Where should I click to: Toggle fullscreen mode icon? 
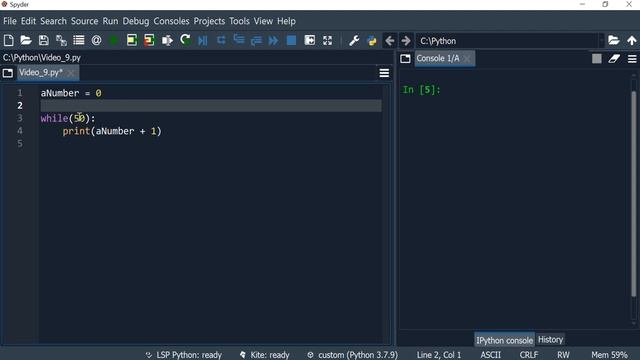point(327,40)
